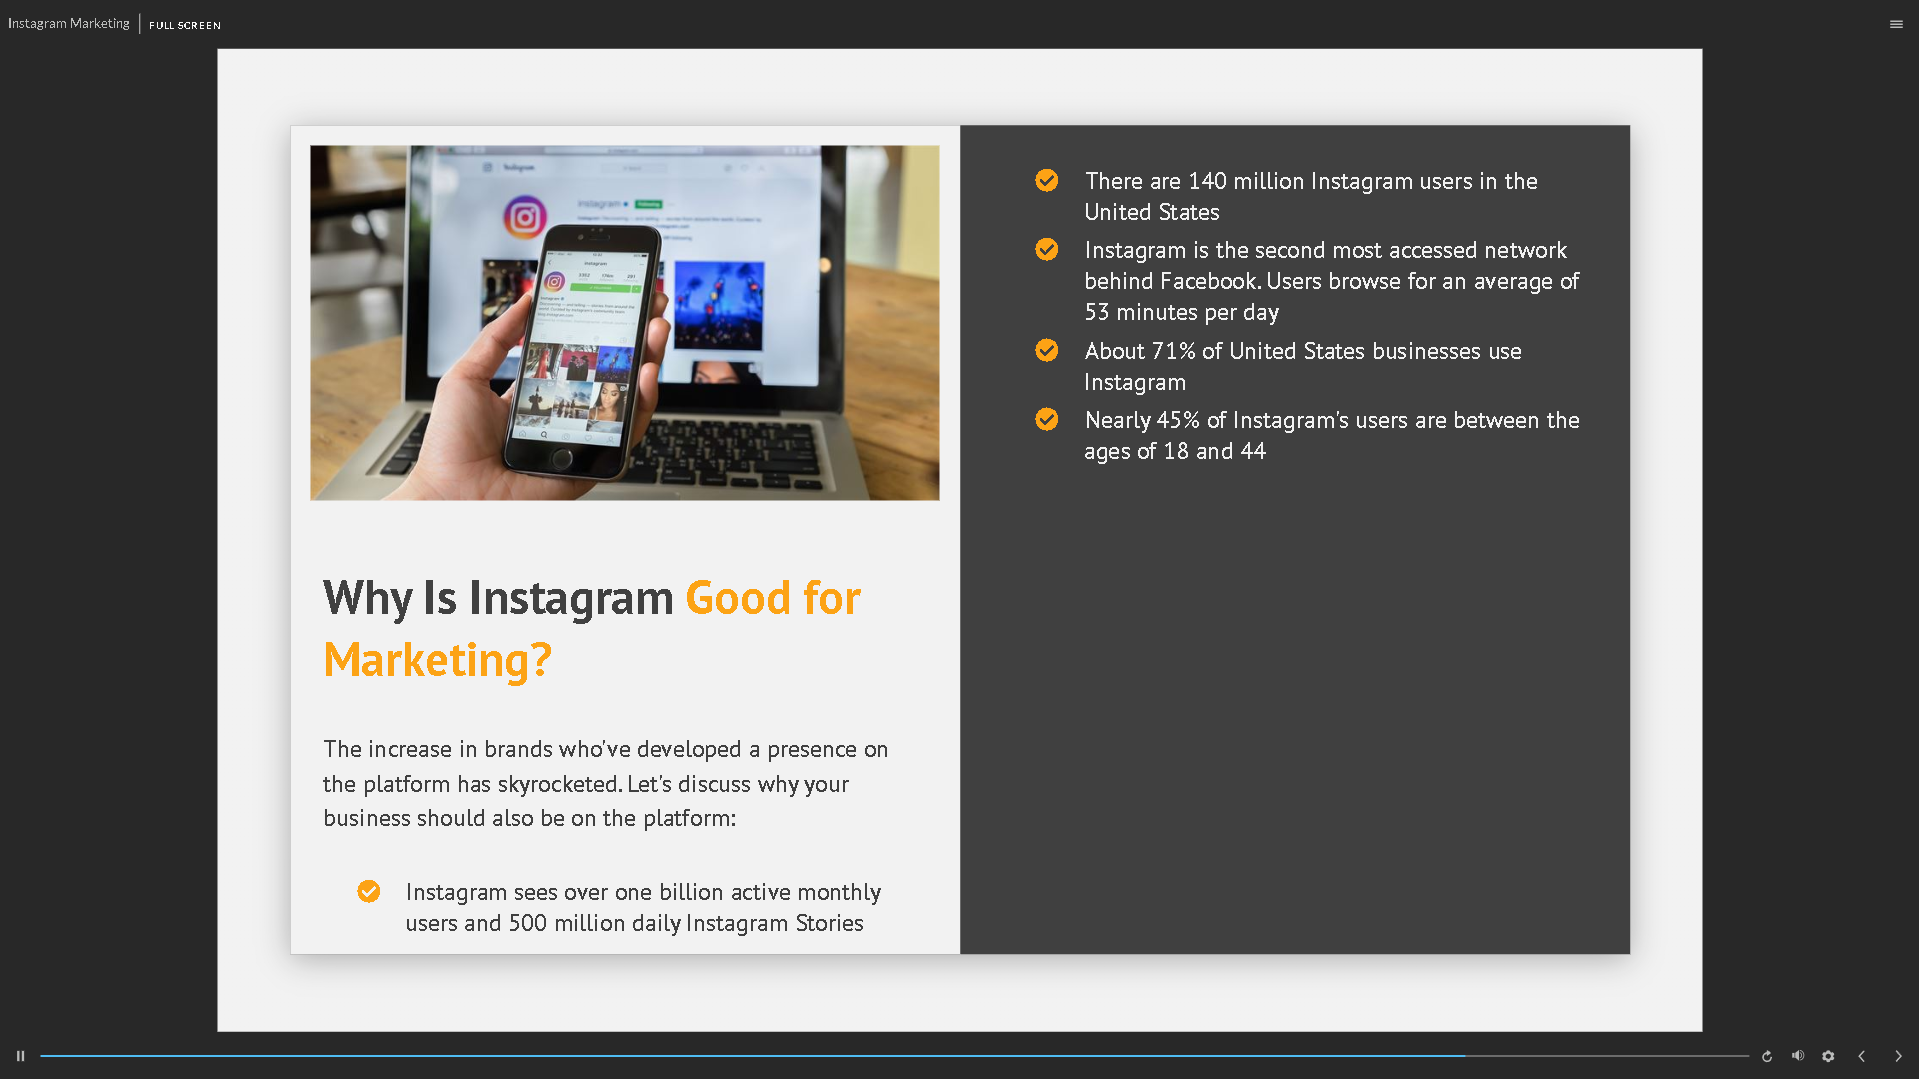Click the intro paragraph about brands skyrocketing

[x=605, y=783]
